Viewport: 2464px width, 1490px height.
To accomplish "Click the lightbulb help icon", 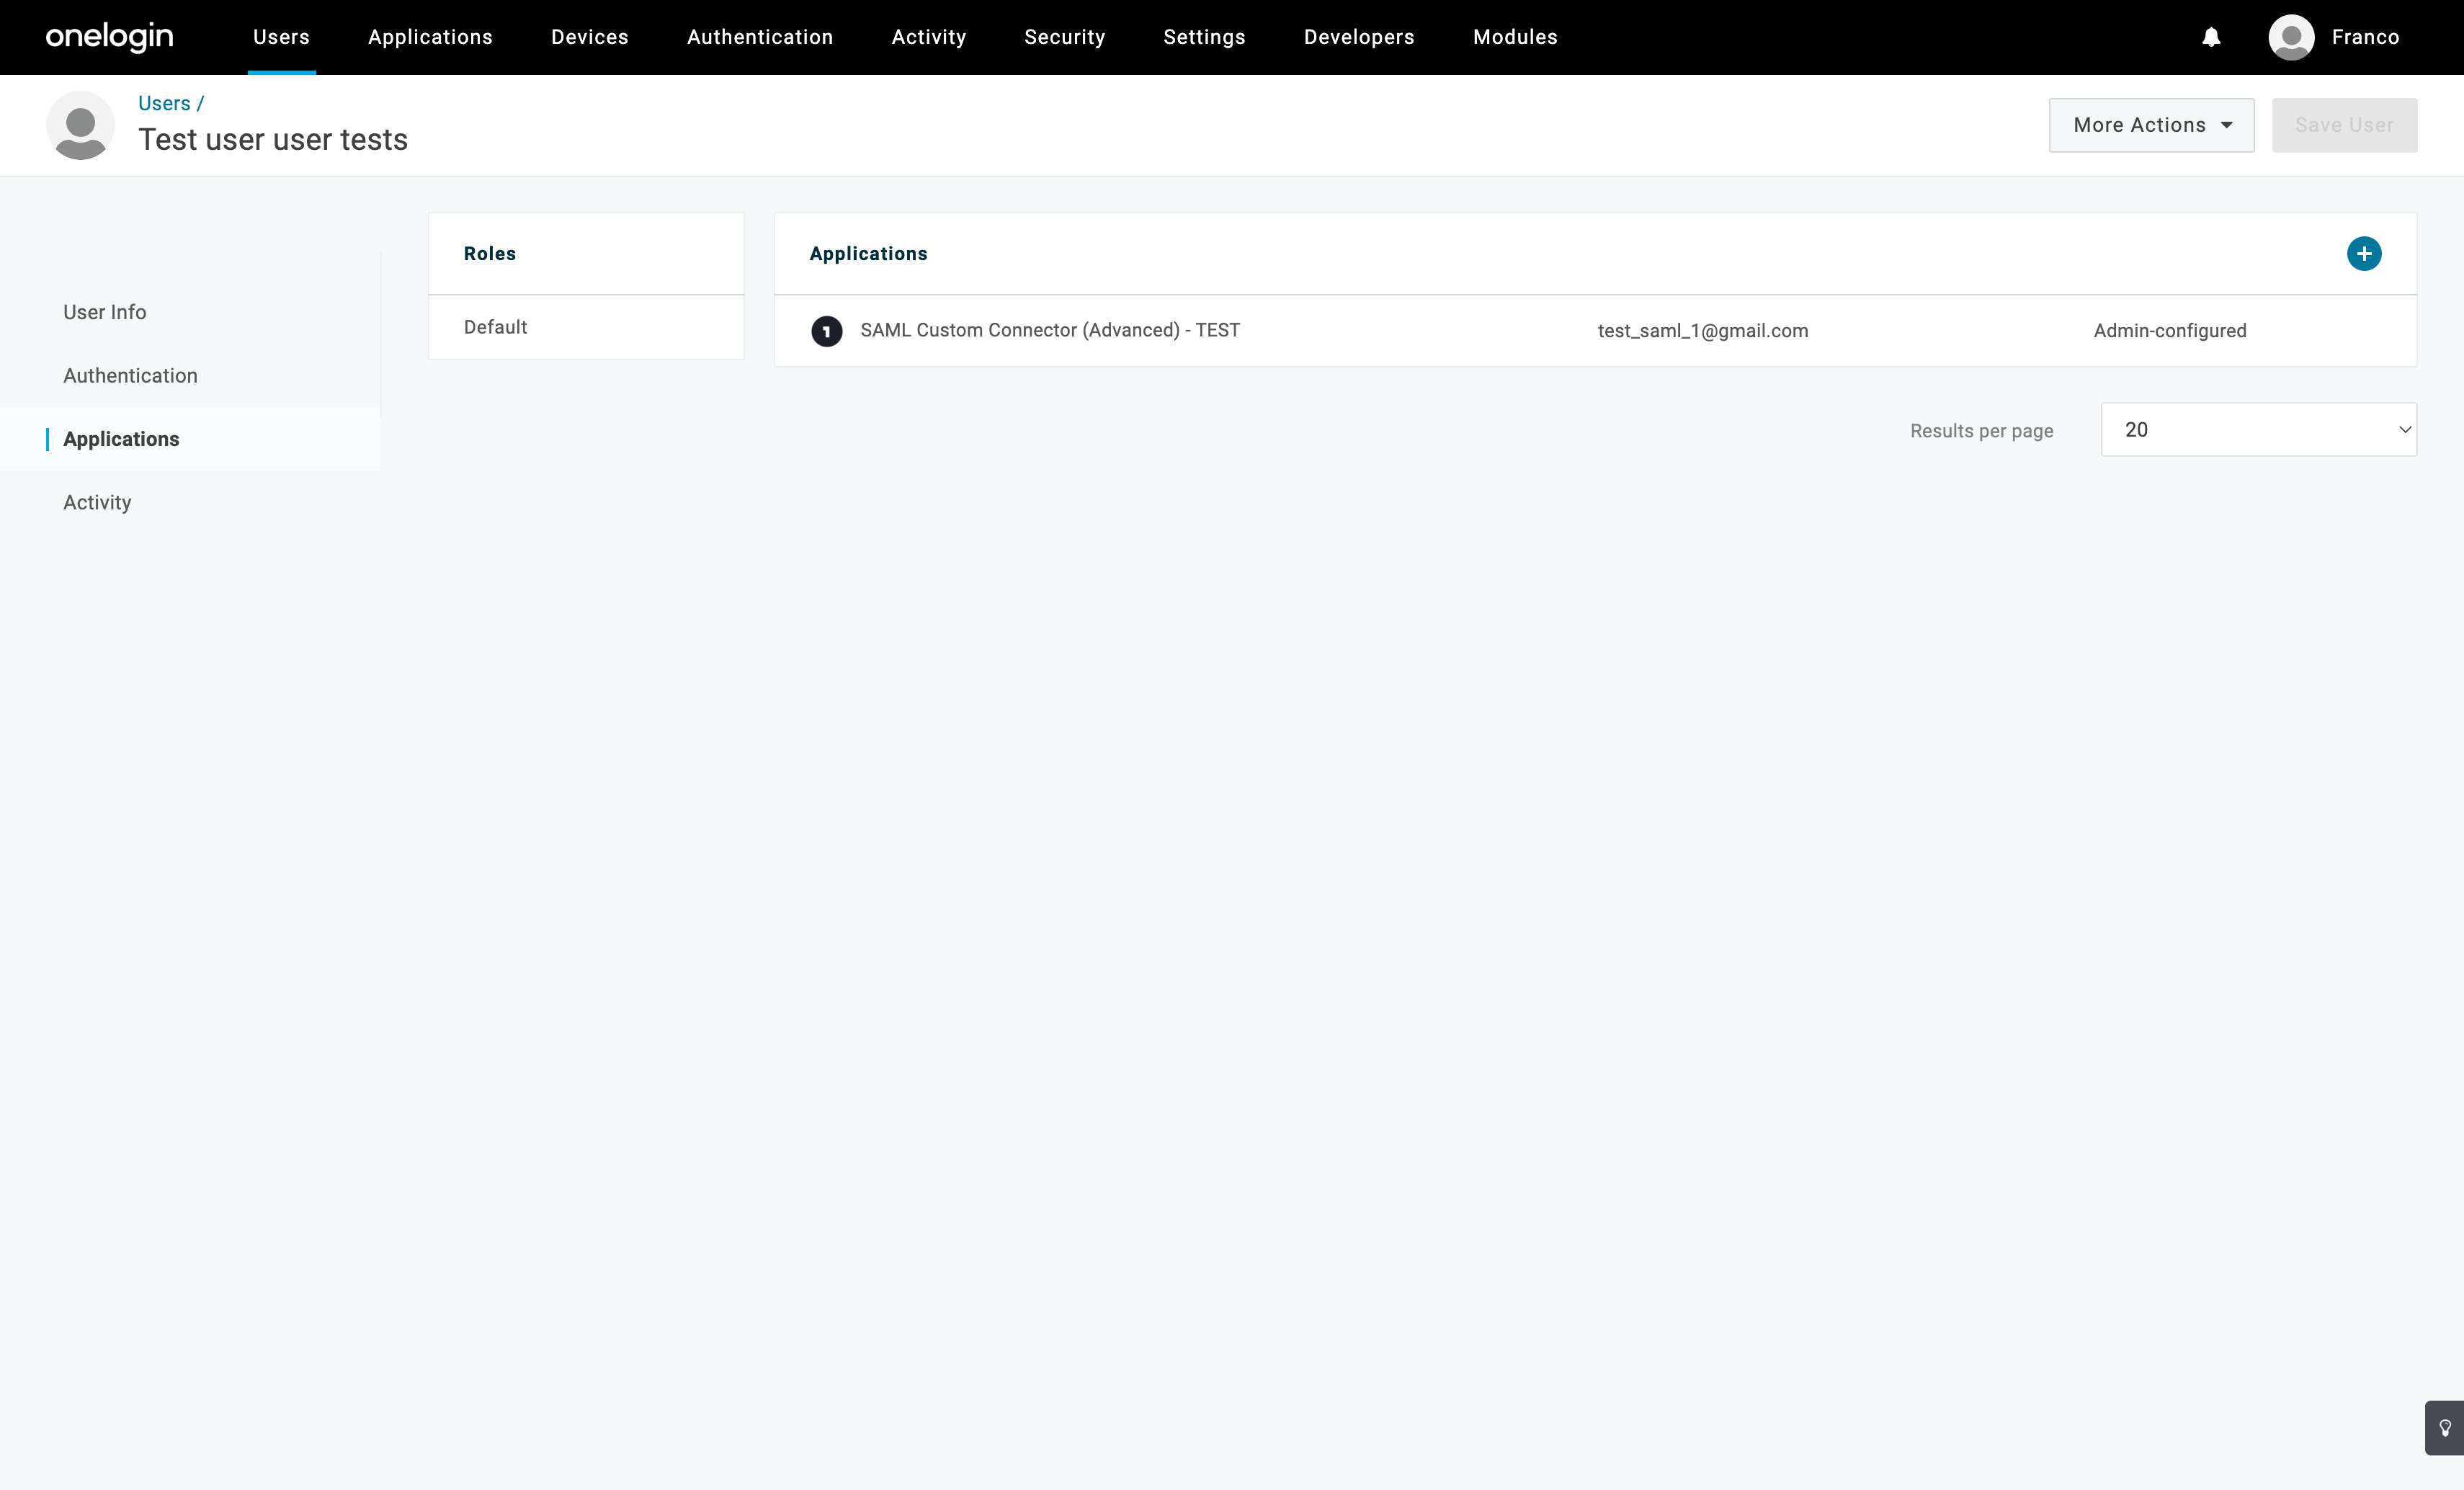I will click(x=2445, y=1427).
